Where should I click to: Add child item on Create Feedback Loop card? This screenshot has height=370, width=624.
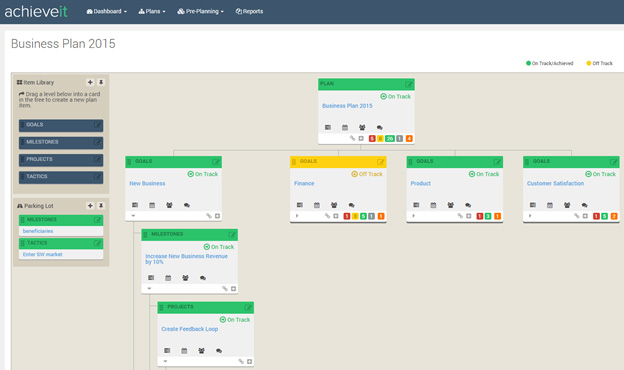point(250,362)
